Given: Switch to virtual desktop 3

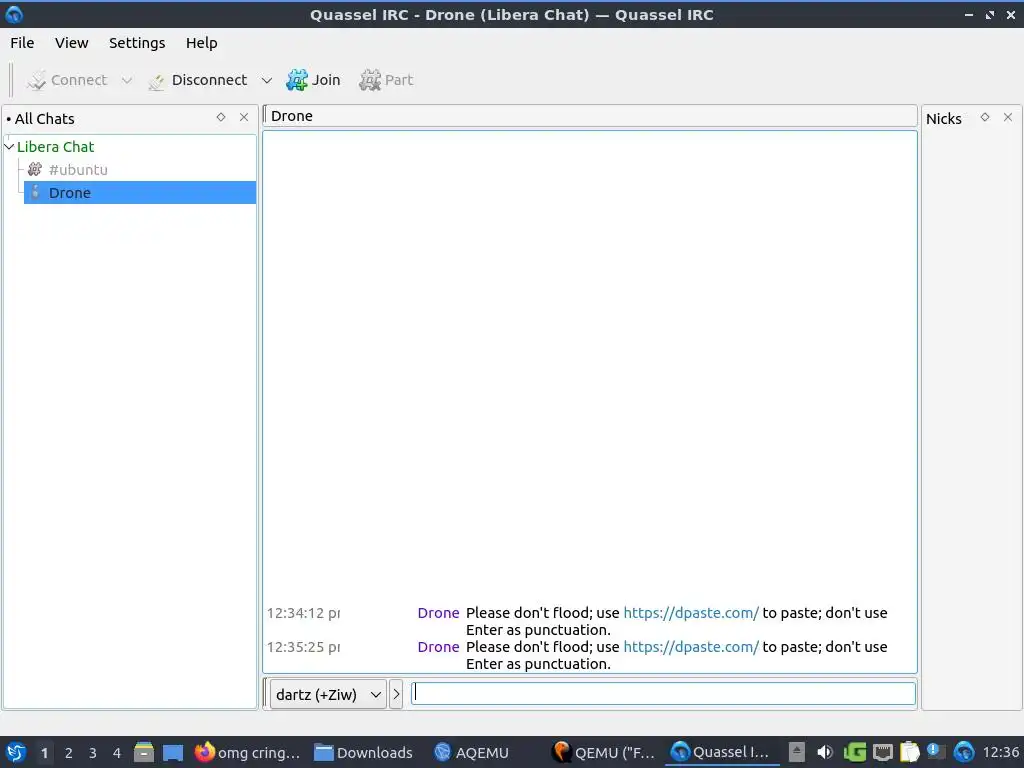Looking at the screenshot, I should click(93, 753).
